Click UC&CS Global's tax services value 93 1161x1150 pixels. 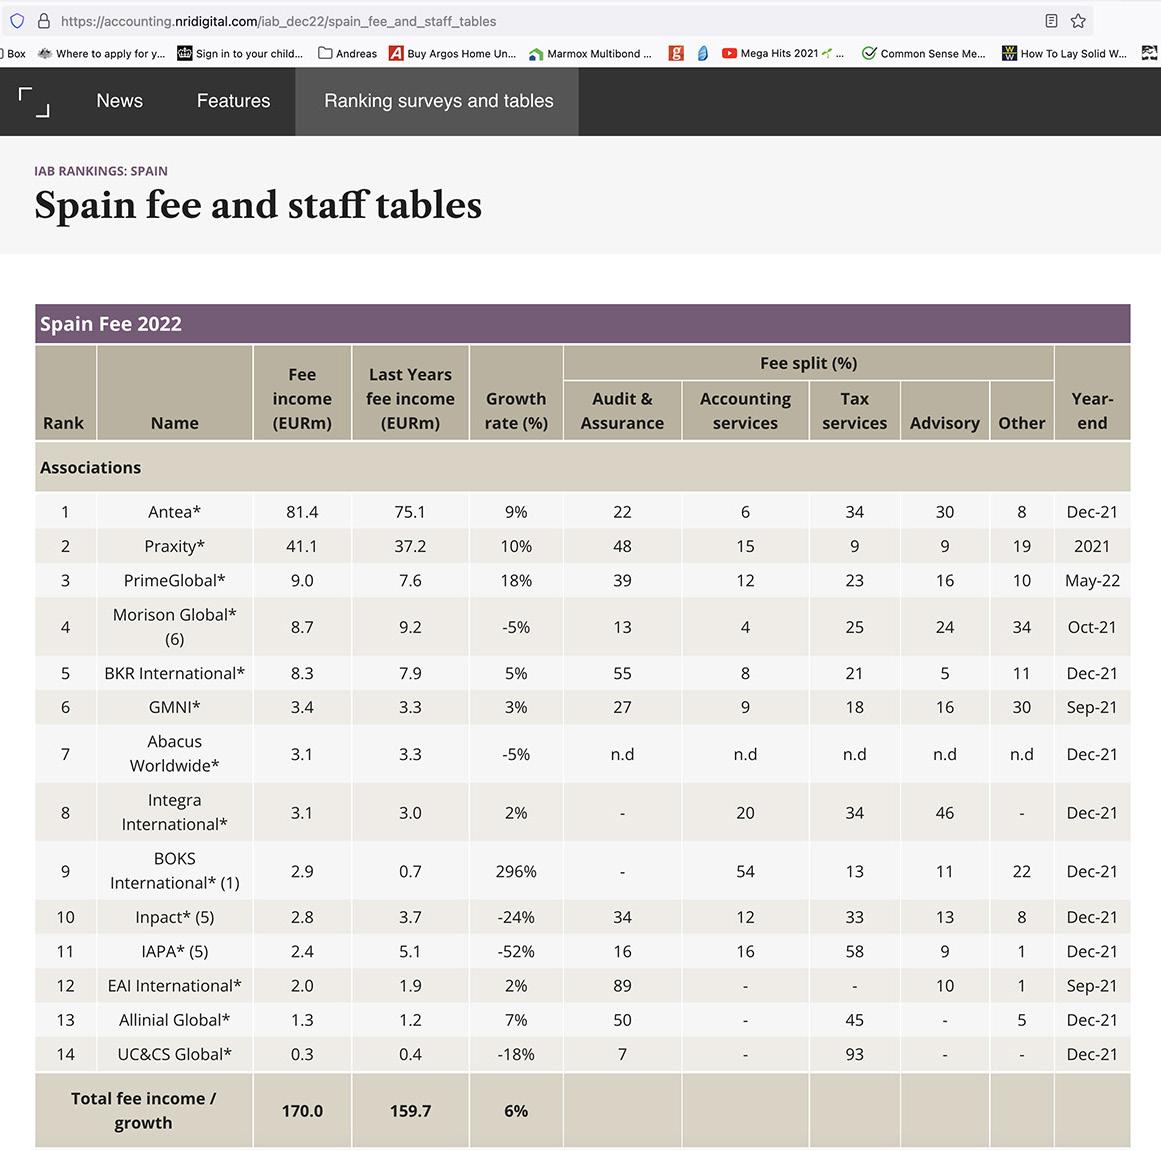[854, 1054]
